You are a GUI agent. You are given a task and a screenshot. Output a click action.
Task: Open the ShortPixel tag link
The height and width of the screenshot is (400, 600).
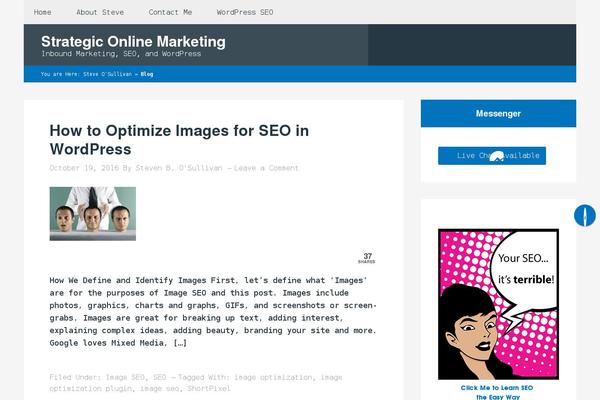coord(209,389)
